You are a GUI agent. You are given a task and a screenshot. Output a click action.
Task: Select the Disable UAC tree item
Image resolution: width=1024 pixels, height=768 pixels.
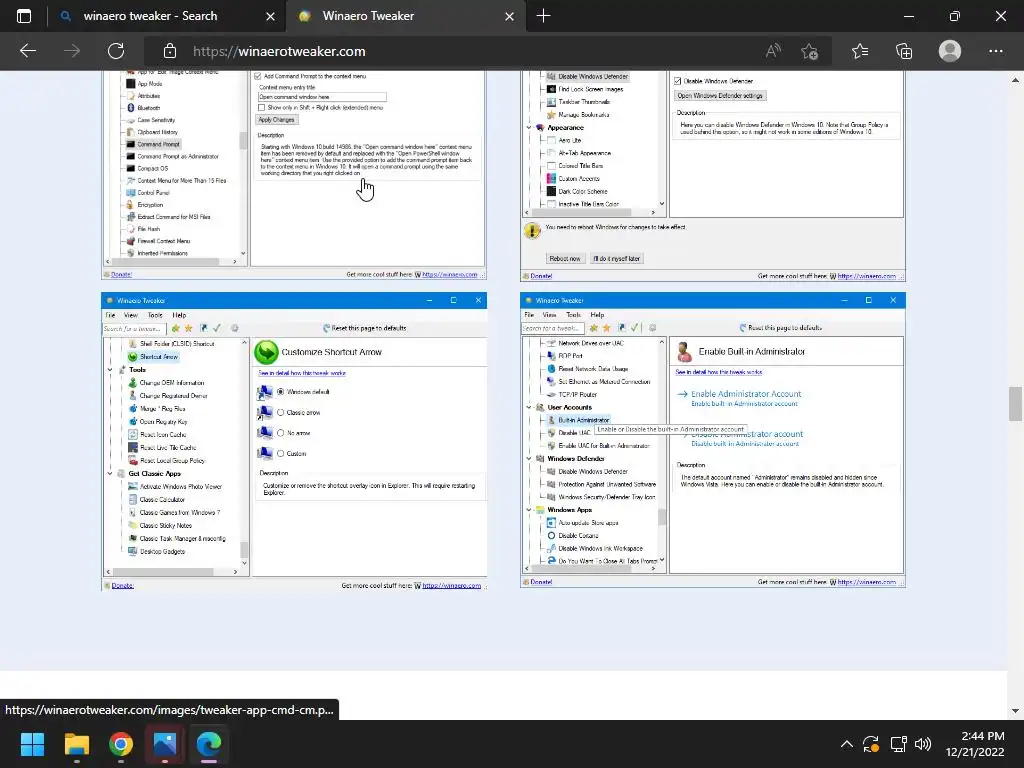coord(574,433)
